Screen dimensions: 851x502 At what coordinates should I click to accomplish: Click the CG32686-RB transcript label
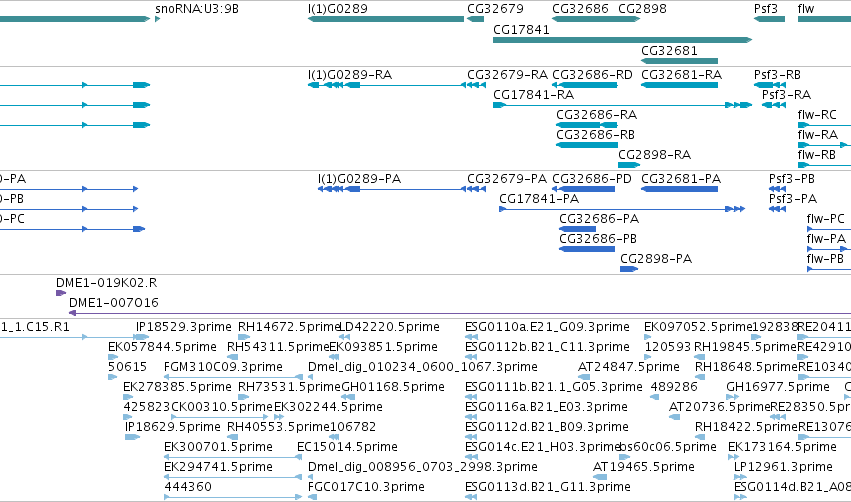[x=595, y=135]
